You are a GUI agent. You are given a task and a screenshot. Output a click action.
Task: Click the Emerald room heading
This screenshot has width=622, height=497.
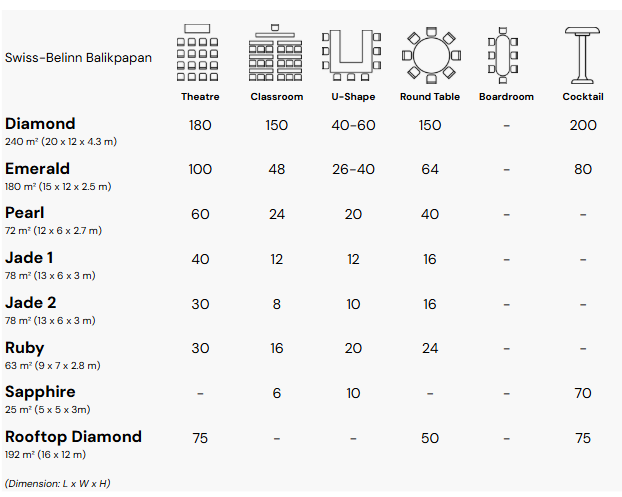point(38,168)
